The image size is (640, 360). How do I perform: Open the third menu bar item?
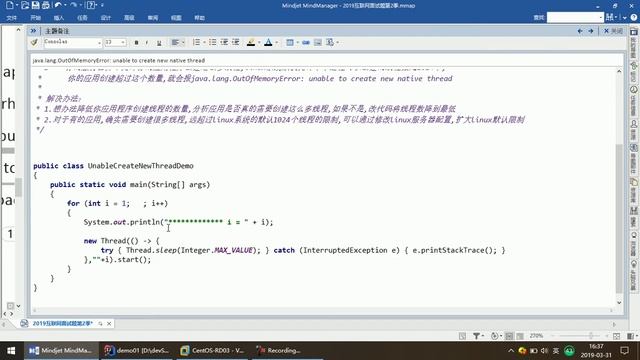59,18
